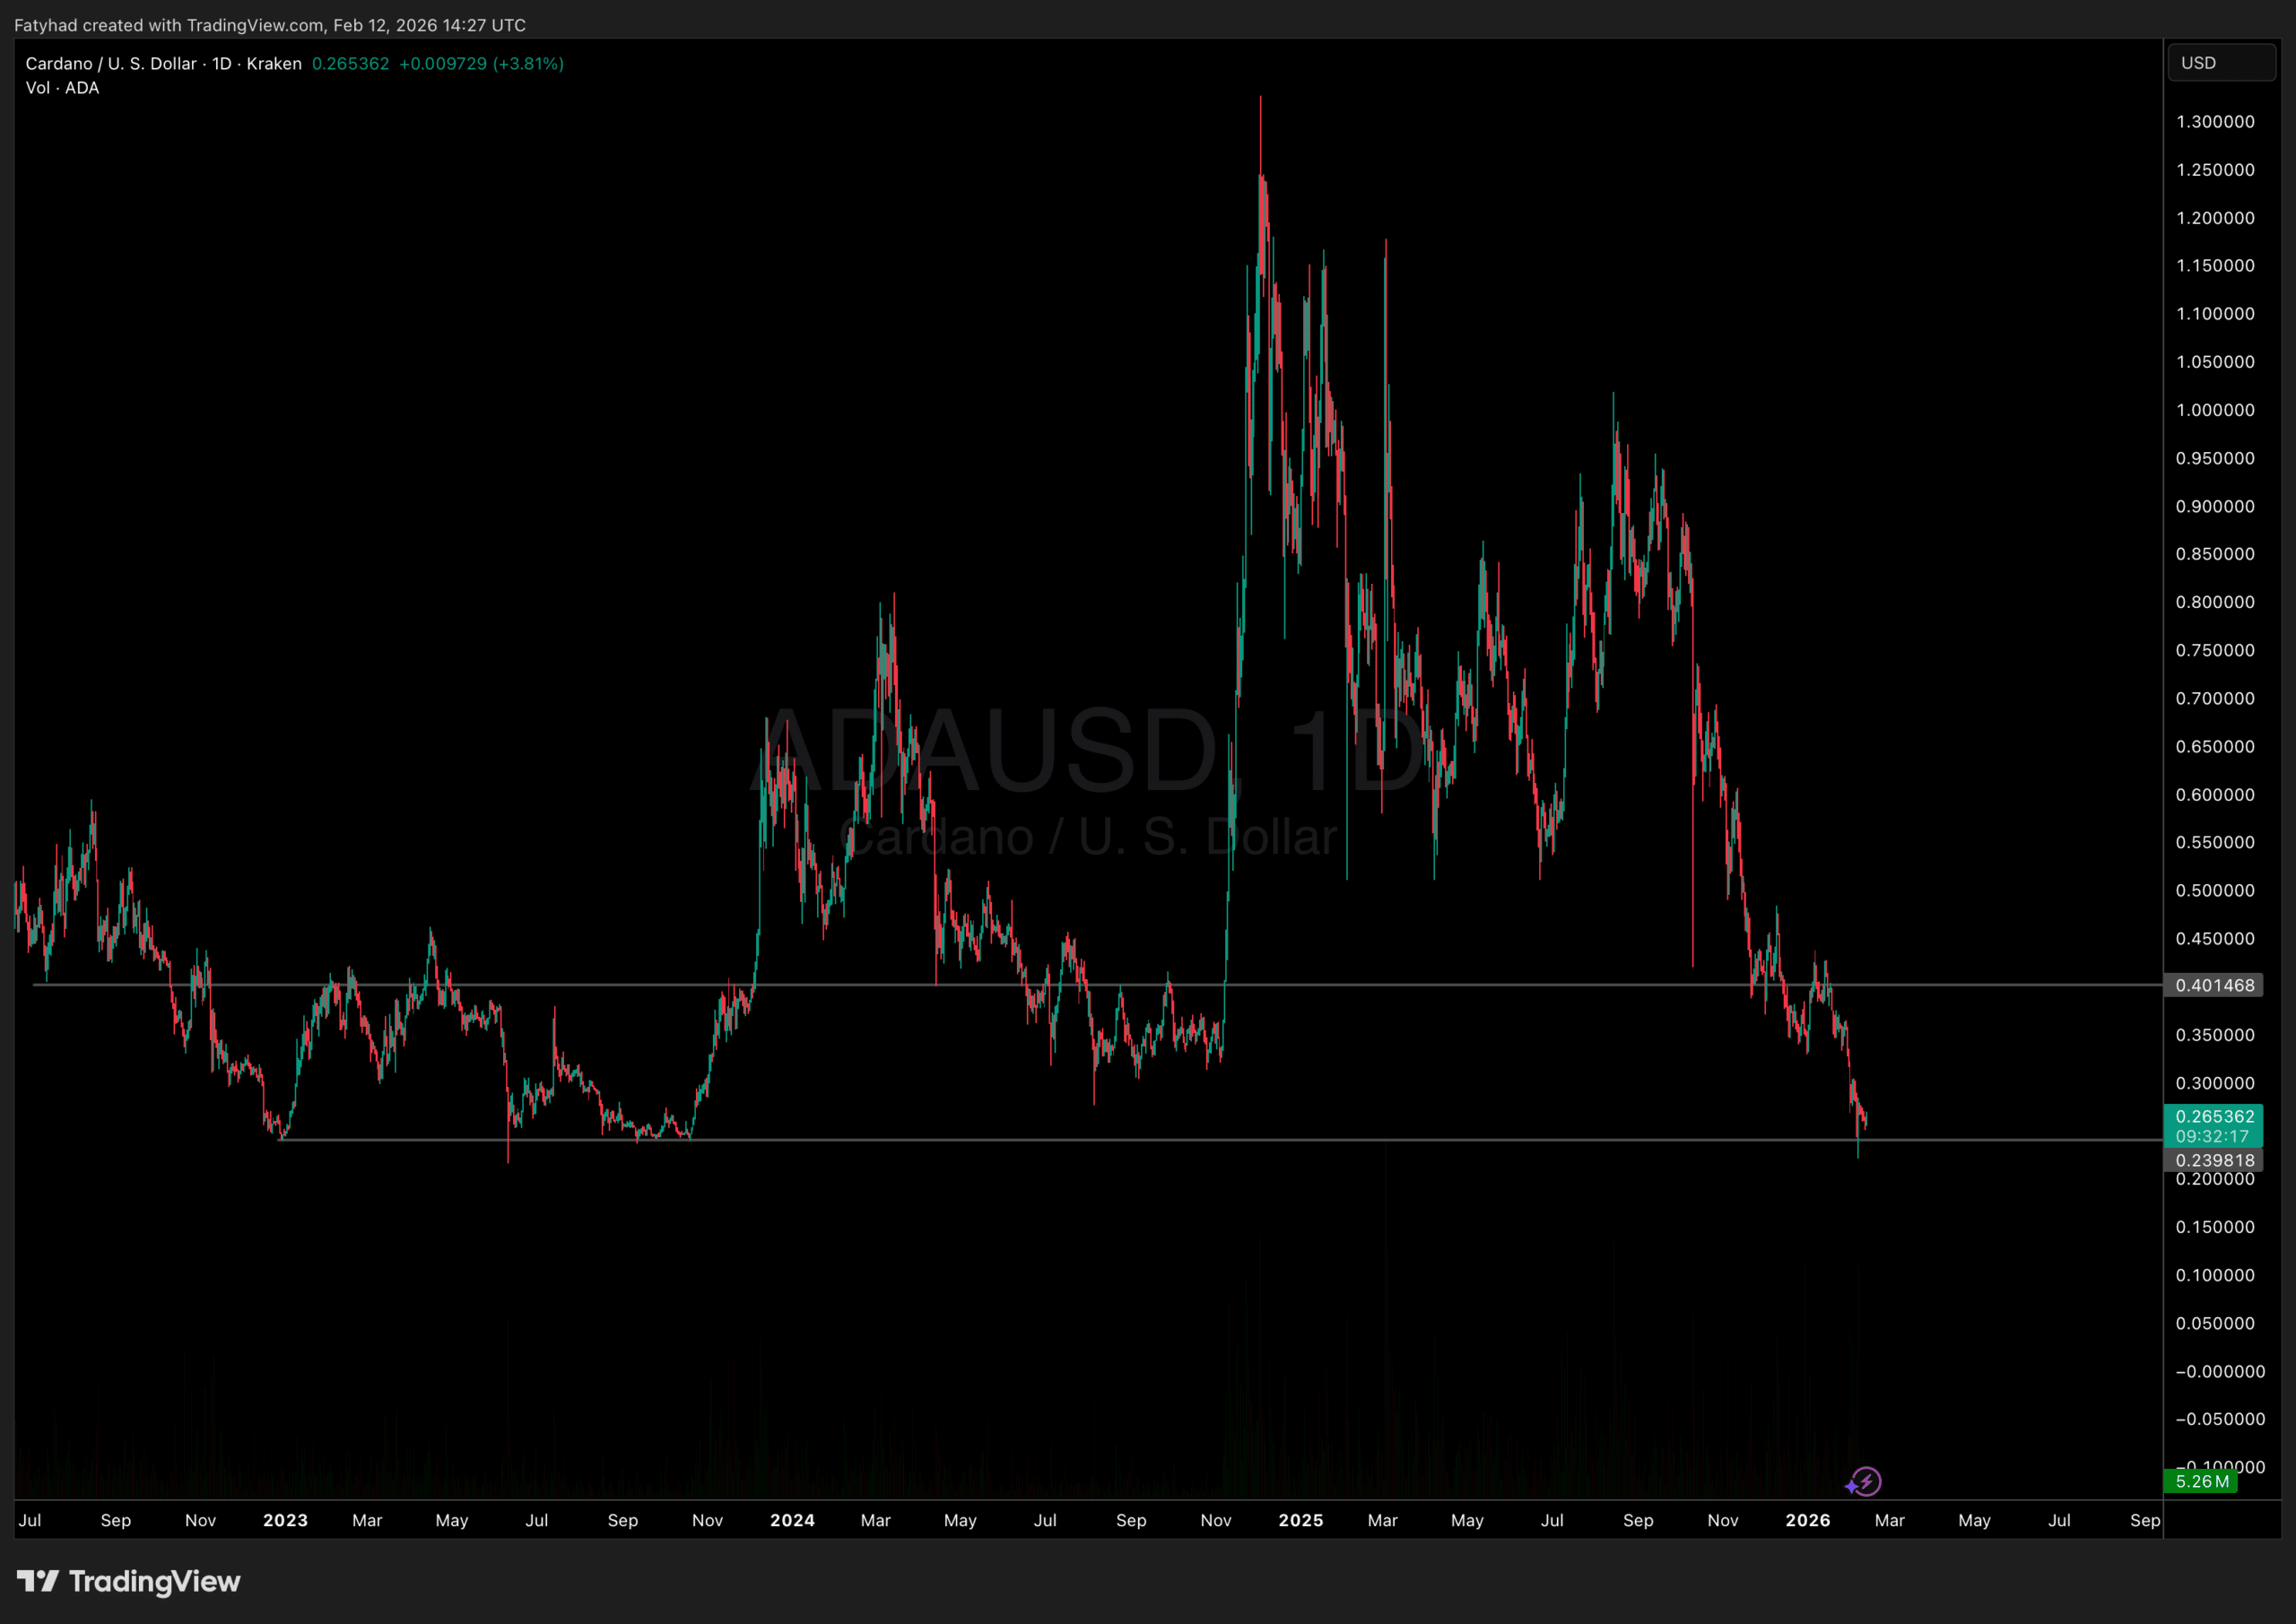Select the 2026 label on the time axis
This screenshot has width=2296, height=1624.
click(x=1808, y=1520)
